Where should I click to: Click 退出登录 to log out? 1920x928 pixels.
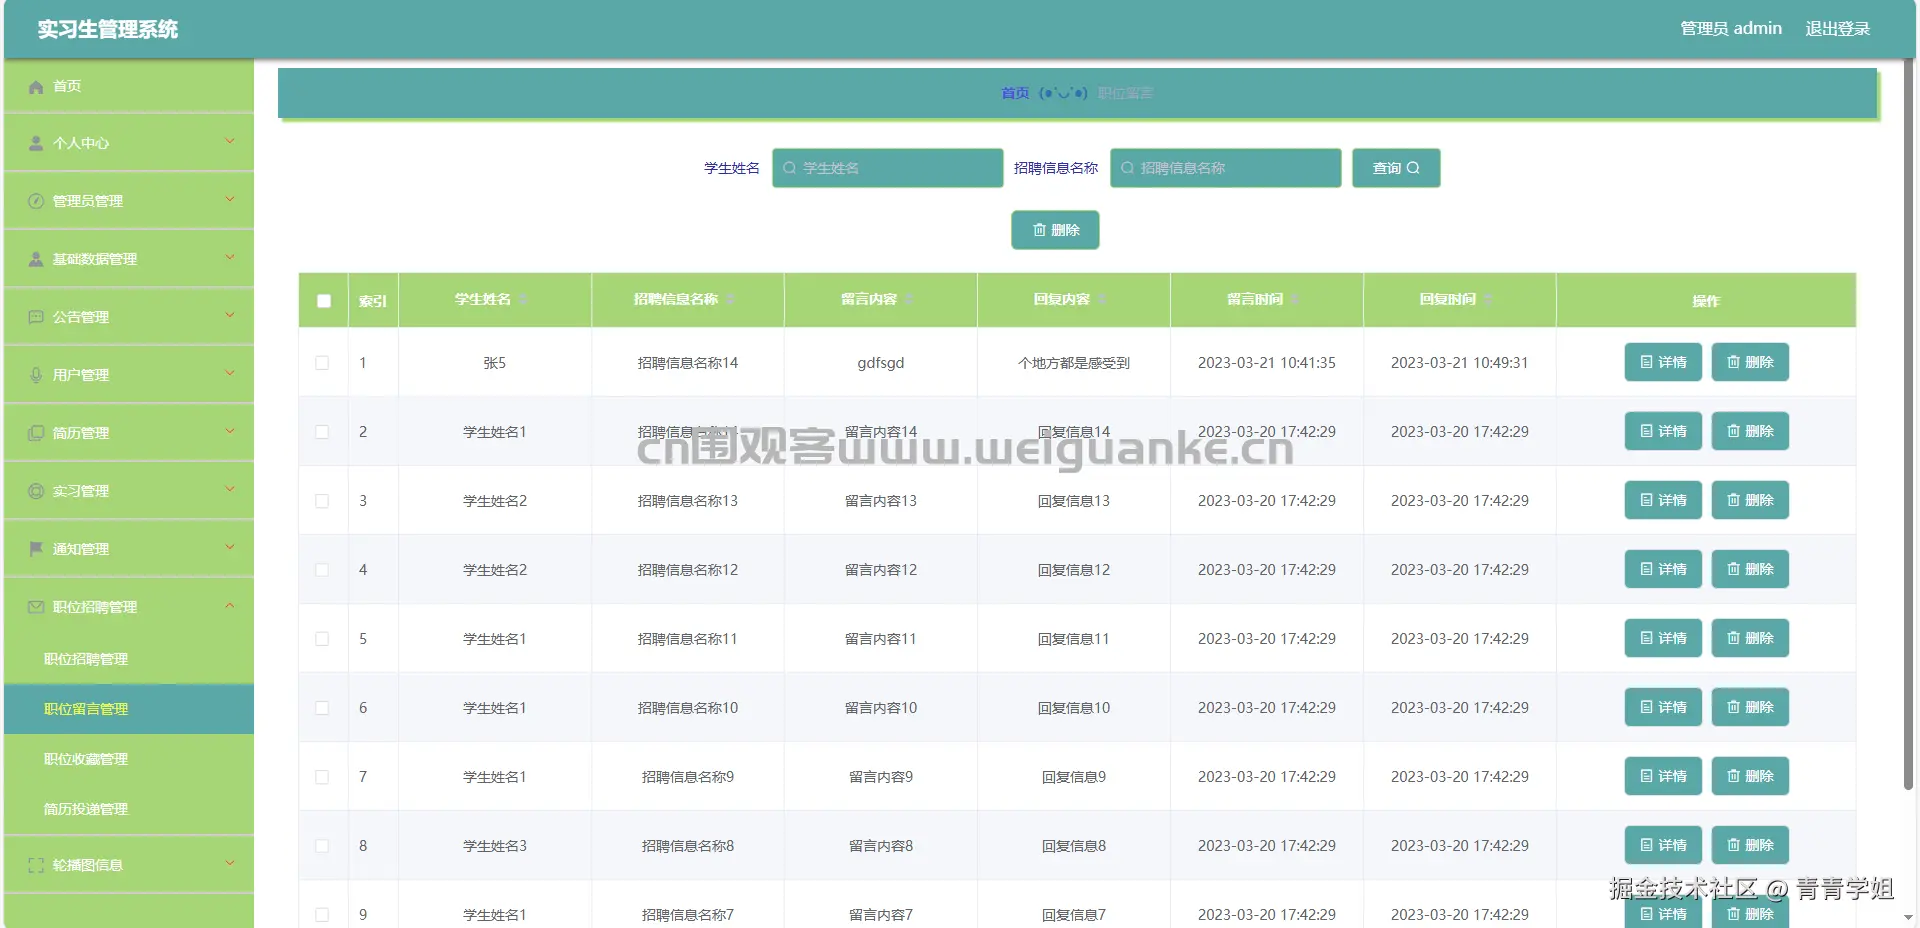coord(1837,29)
